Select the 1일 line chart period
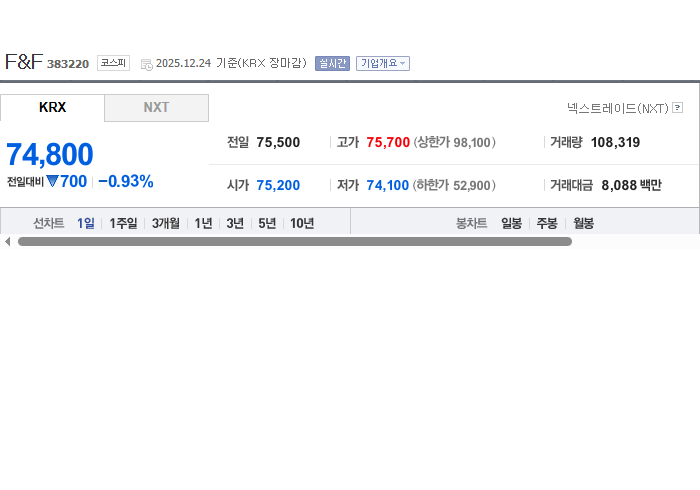 coord(86,223)
